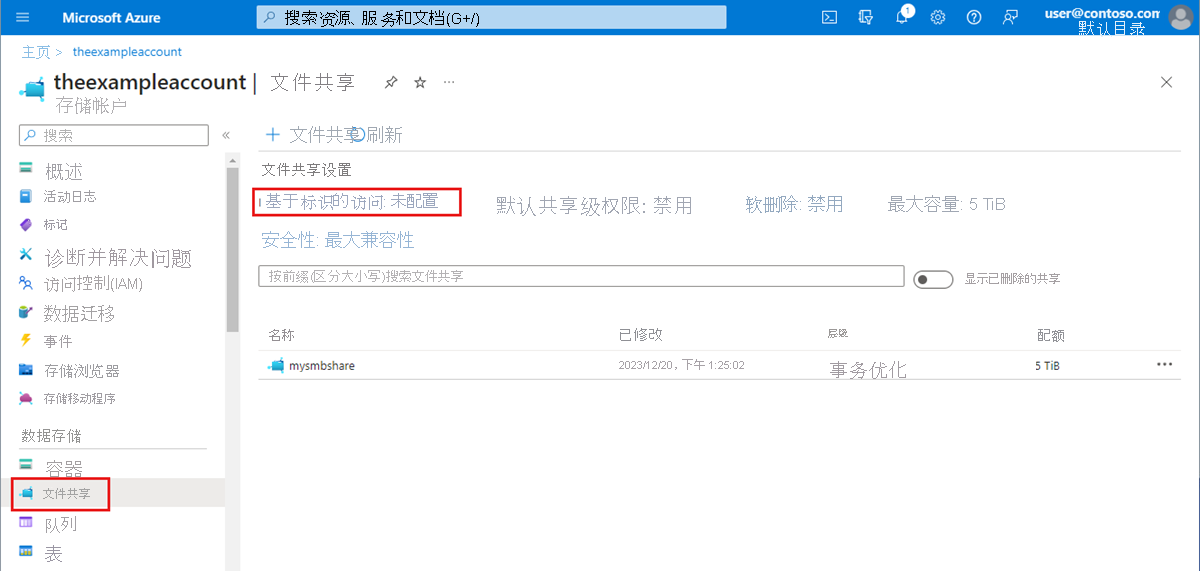Click the 活动日志 icon in sidebar

pos(26,197)
